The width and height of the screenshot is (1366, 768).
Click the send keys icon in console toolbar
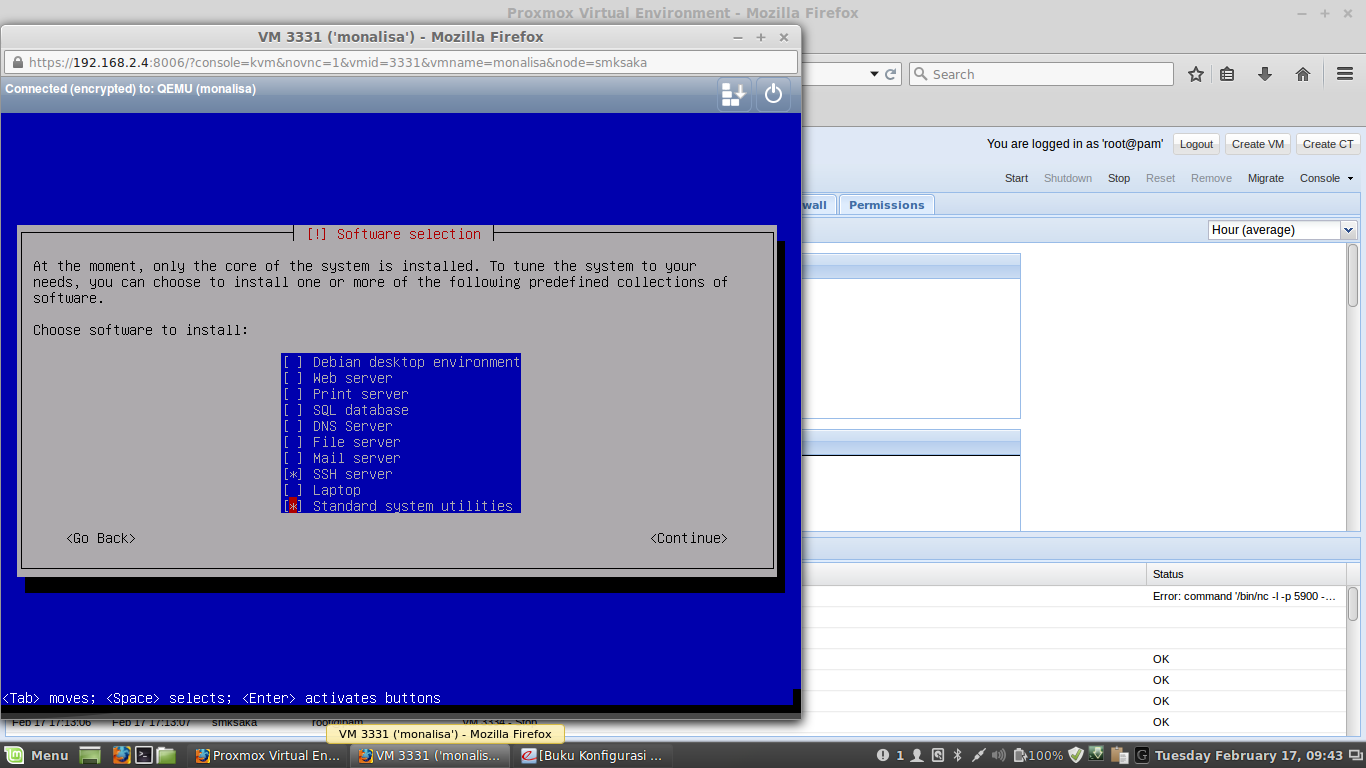733,94
